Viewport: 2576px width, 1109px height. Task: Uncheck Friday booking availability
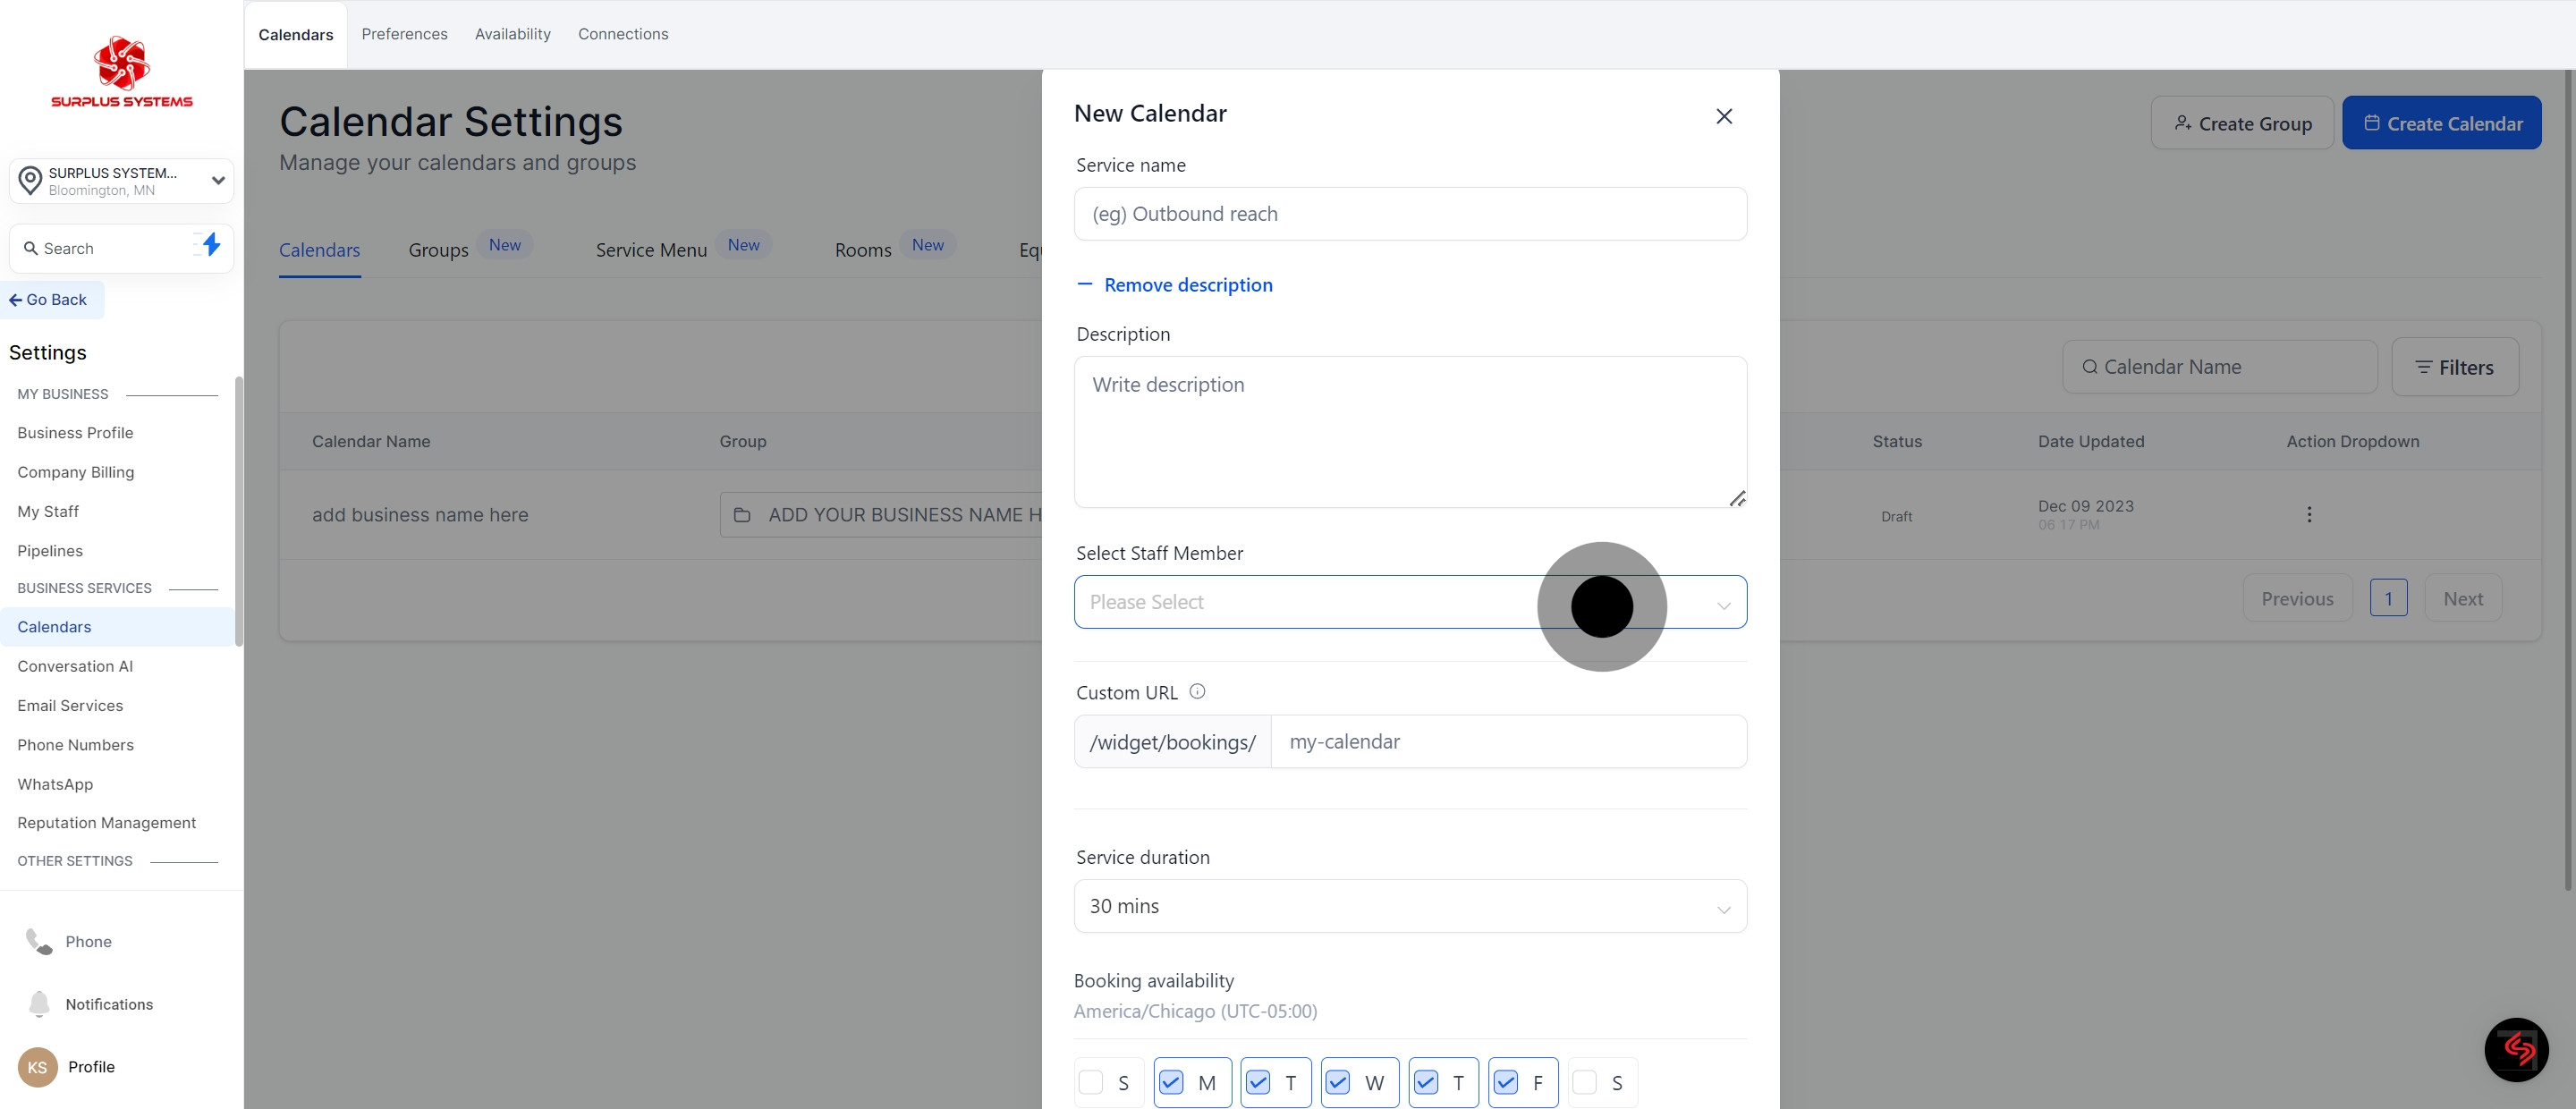click(1506, 1082)
